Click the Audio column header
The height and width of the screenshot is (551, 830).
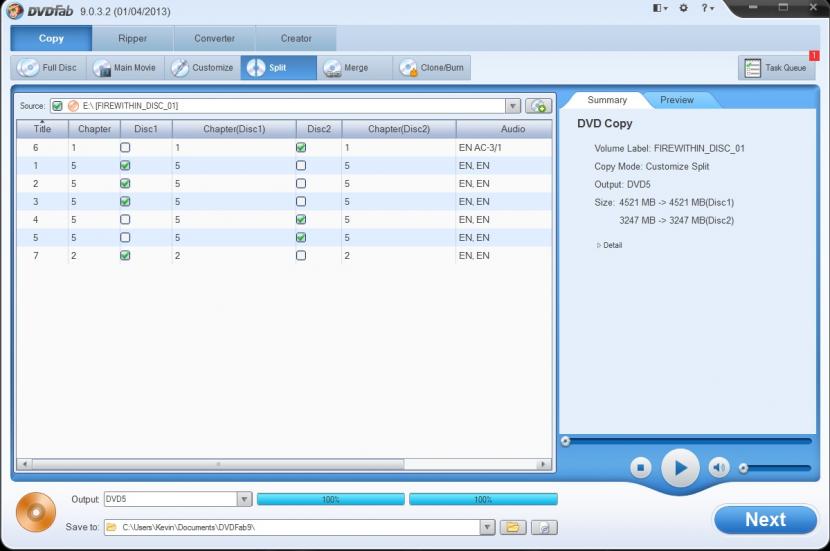504,129
